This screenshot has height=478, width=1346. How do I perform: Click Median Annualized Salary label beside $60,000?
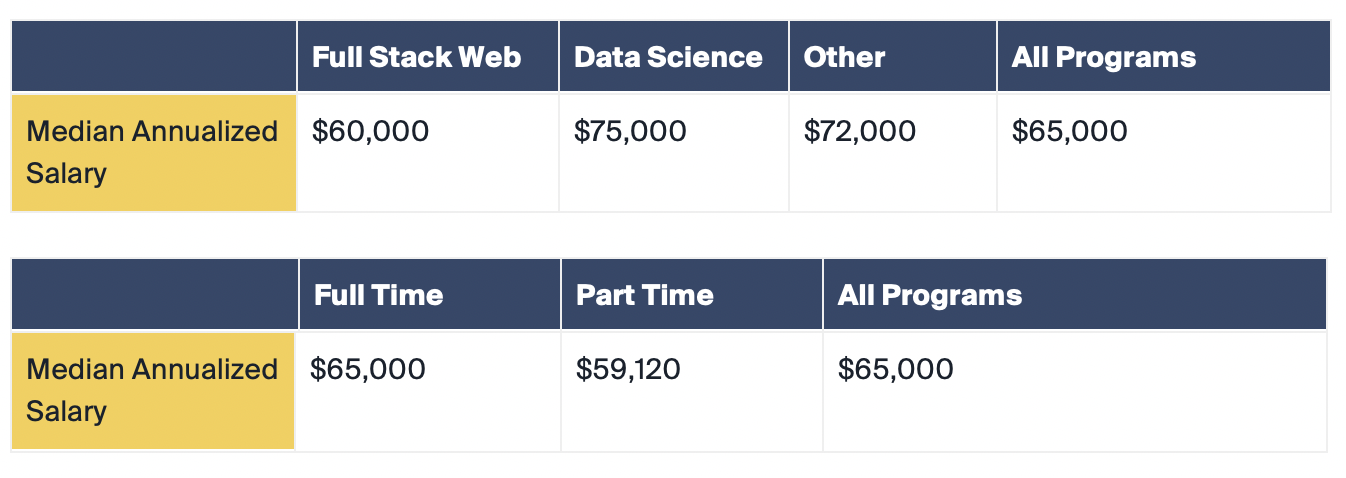[154, 153]
